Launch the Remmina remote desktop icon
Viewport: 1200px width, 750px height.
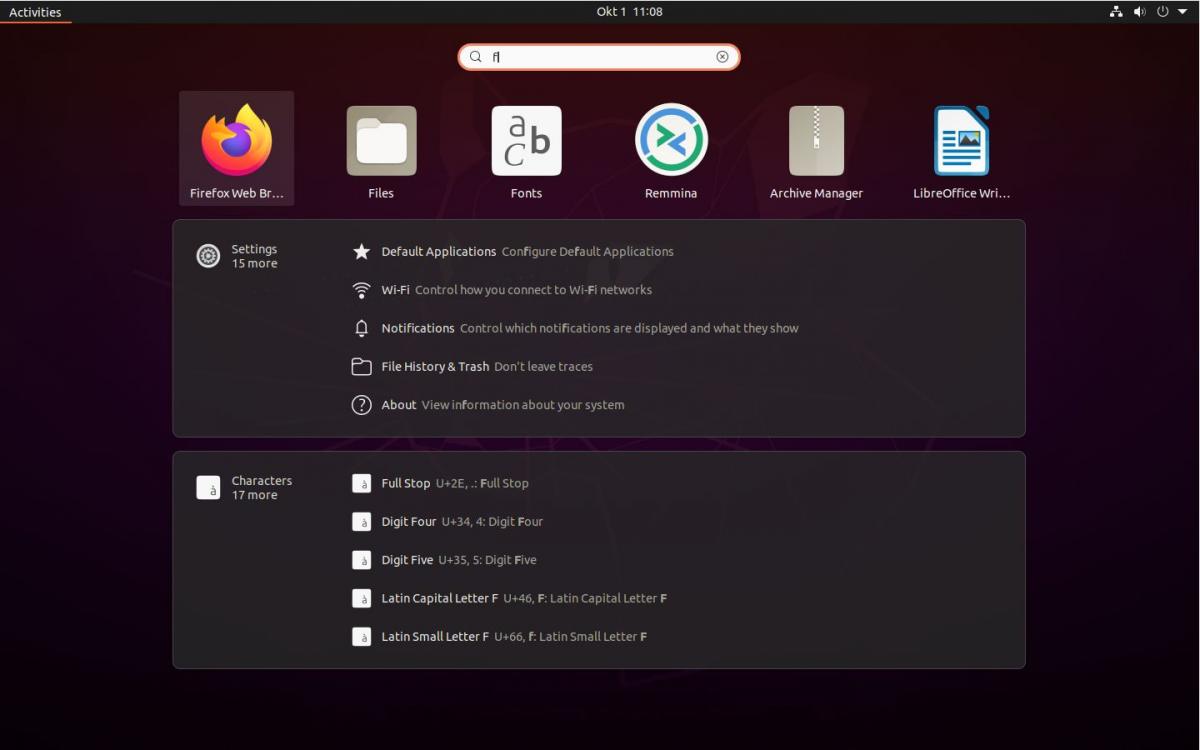pos(671,147)
